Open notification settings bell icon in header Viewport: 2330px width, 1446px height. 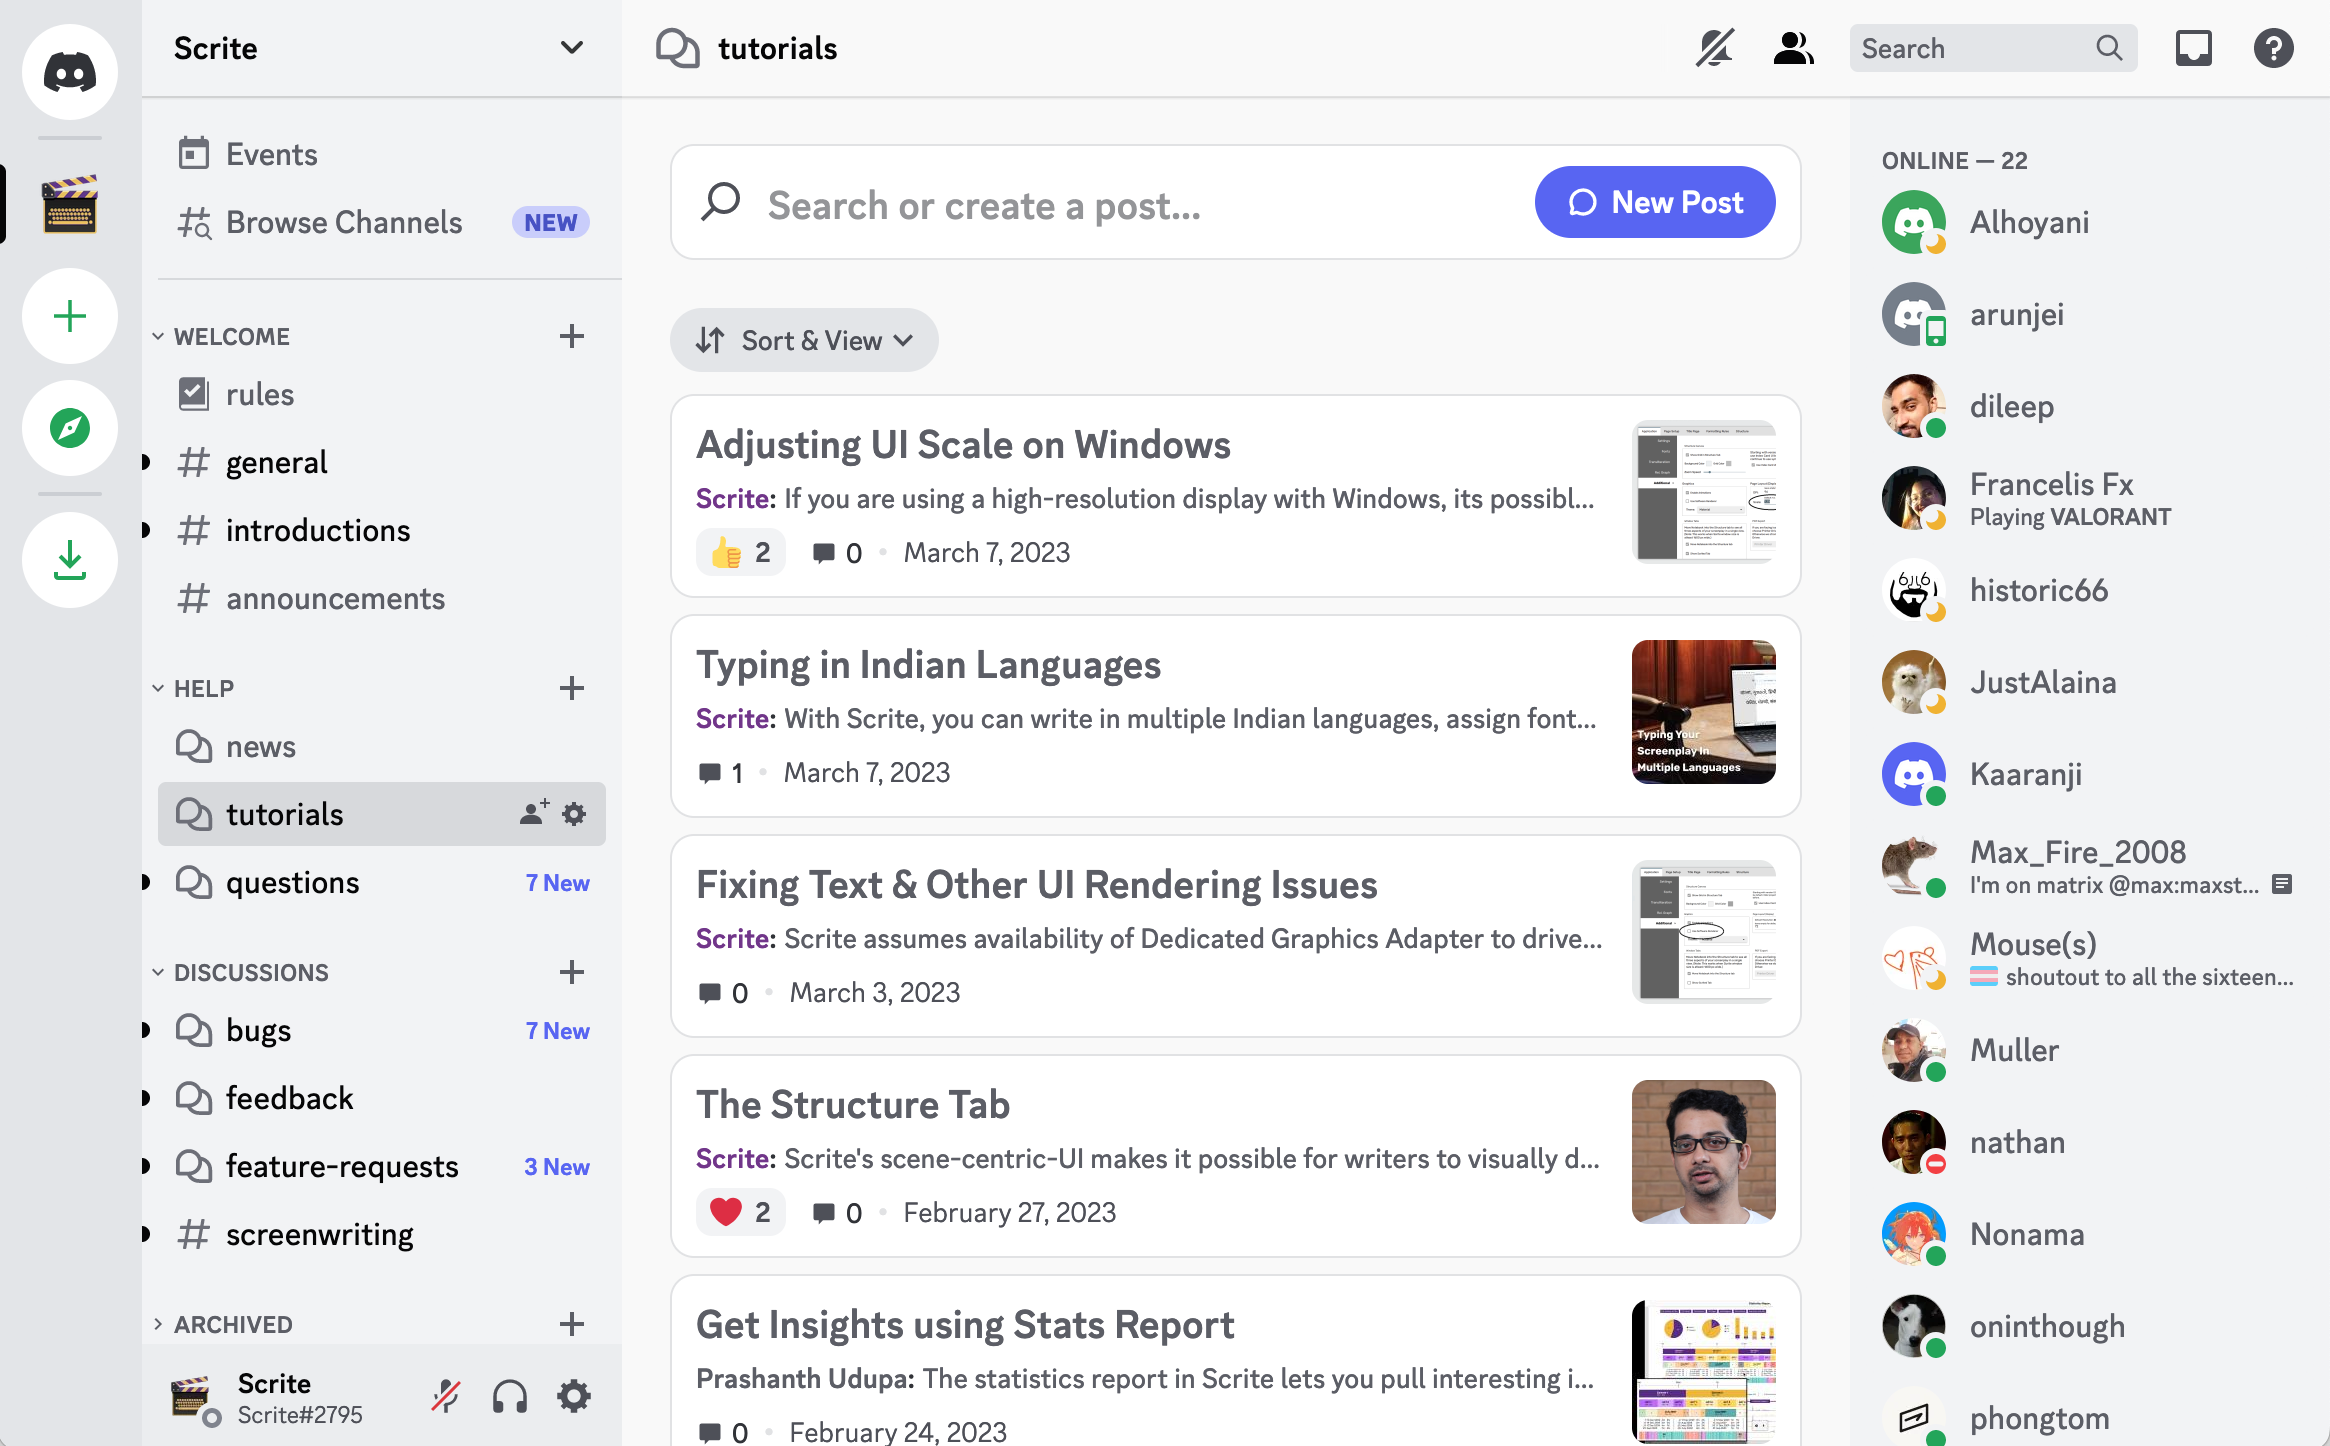1714,48
